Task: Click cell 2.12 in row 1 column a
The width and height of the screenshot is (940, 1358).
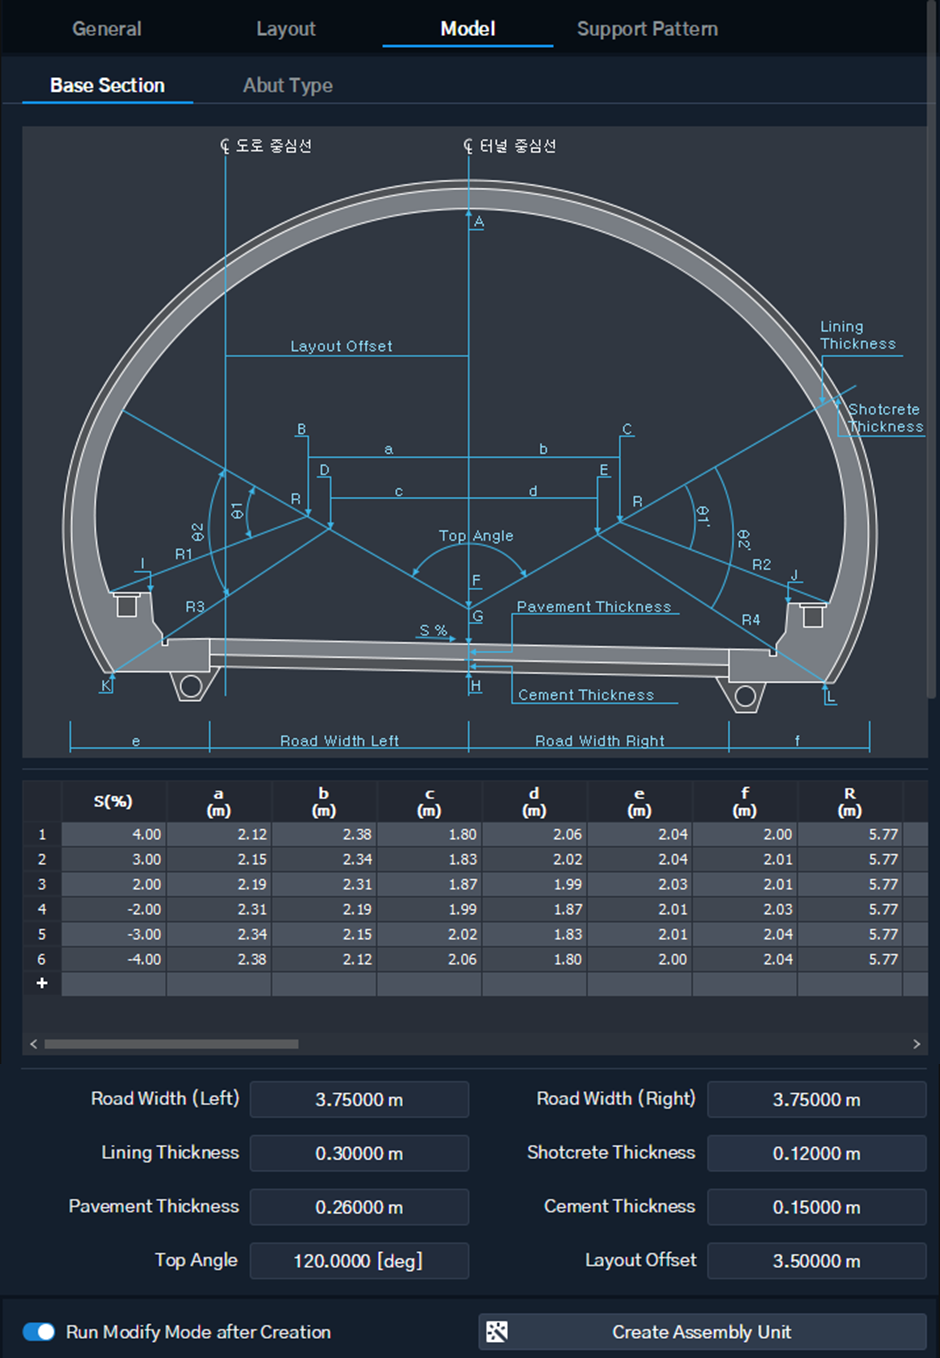Action: click(219, 834)
